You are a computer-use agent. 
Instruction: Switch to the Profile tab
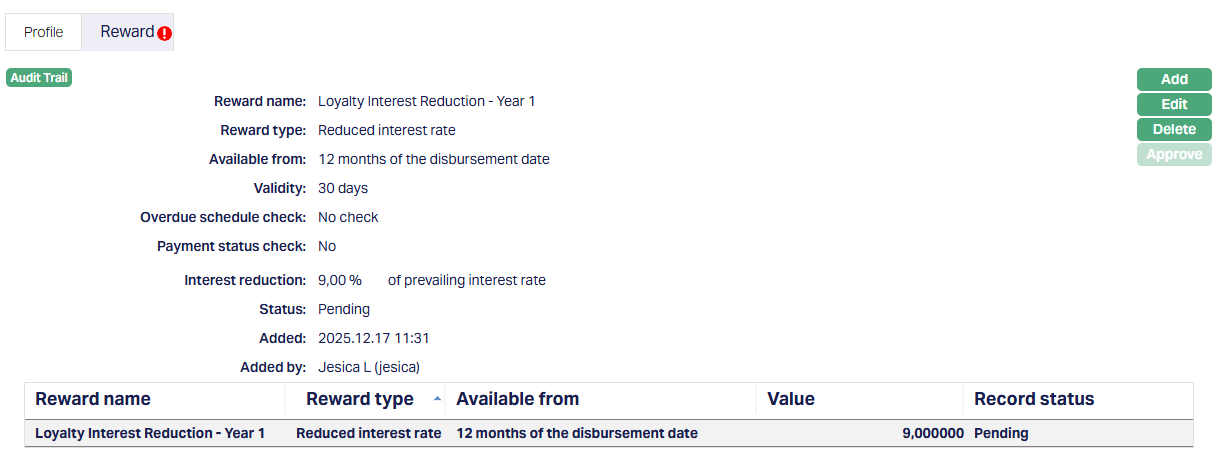click(44, 32)
